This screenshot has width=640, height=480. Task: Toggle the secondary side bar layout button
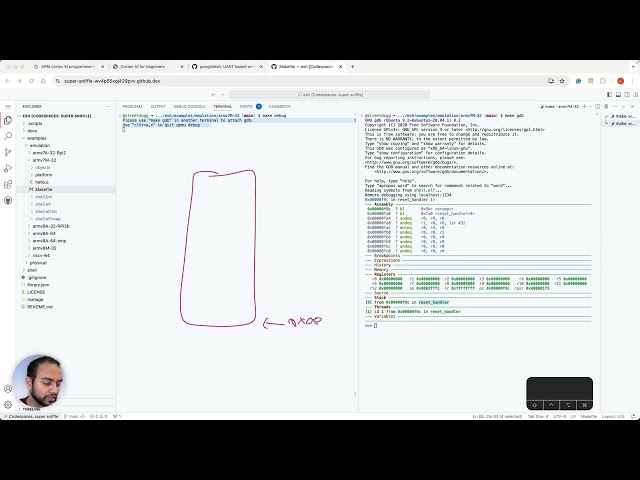pos(627,95)
